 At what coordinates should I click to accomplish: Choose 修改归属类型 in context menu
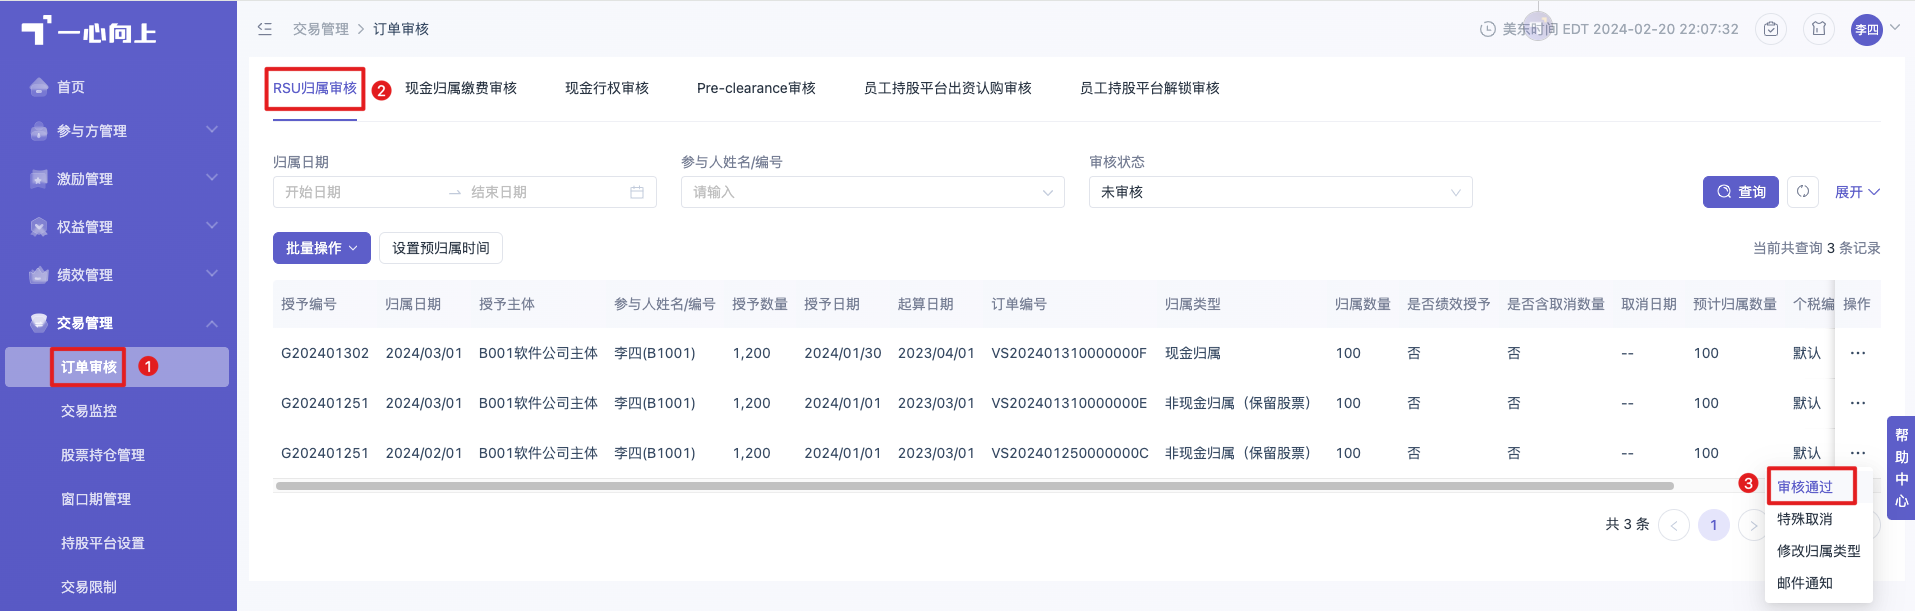click(x=1819, y=551)
